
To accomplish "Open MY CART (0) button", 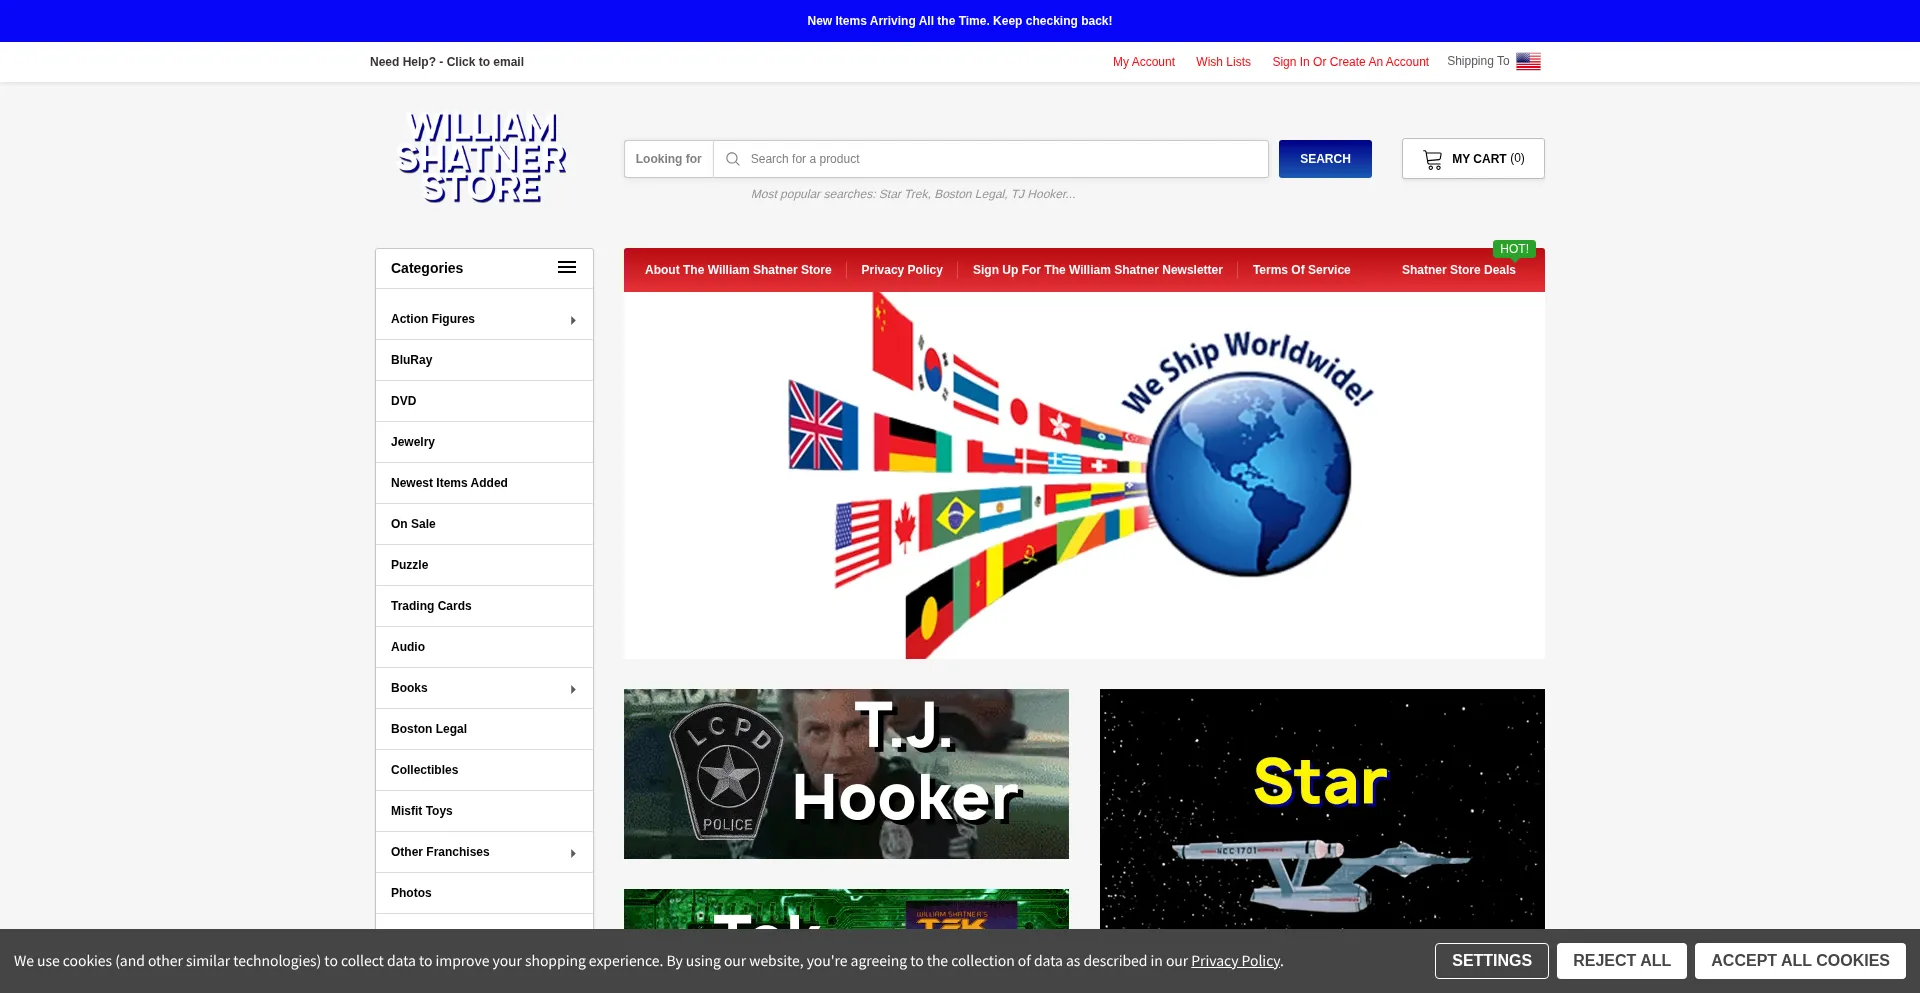I will (1473, 159).
